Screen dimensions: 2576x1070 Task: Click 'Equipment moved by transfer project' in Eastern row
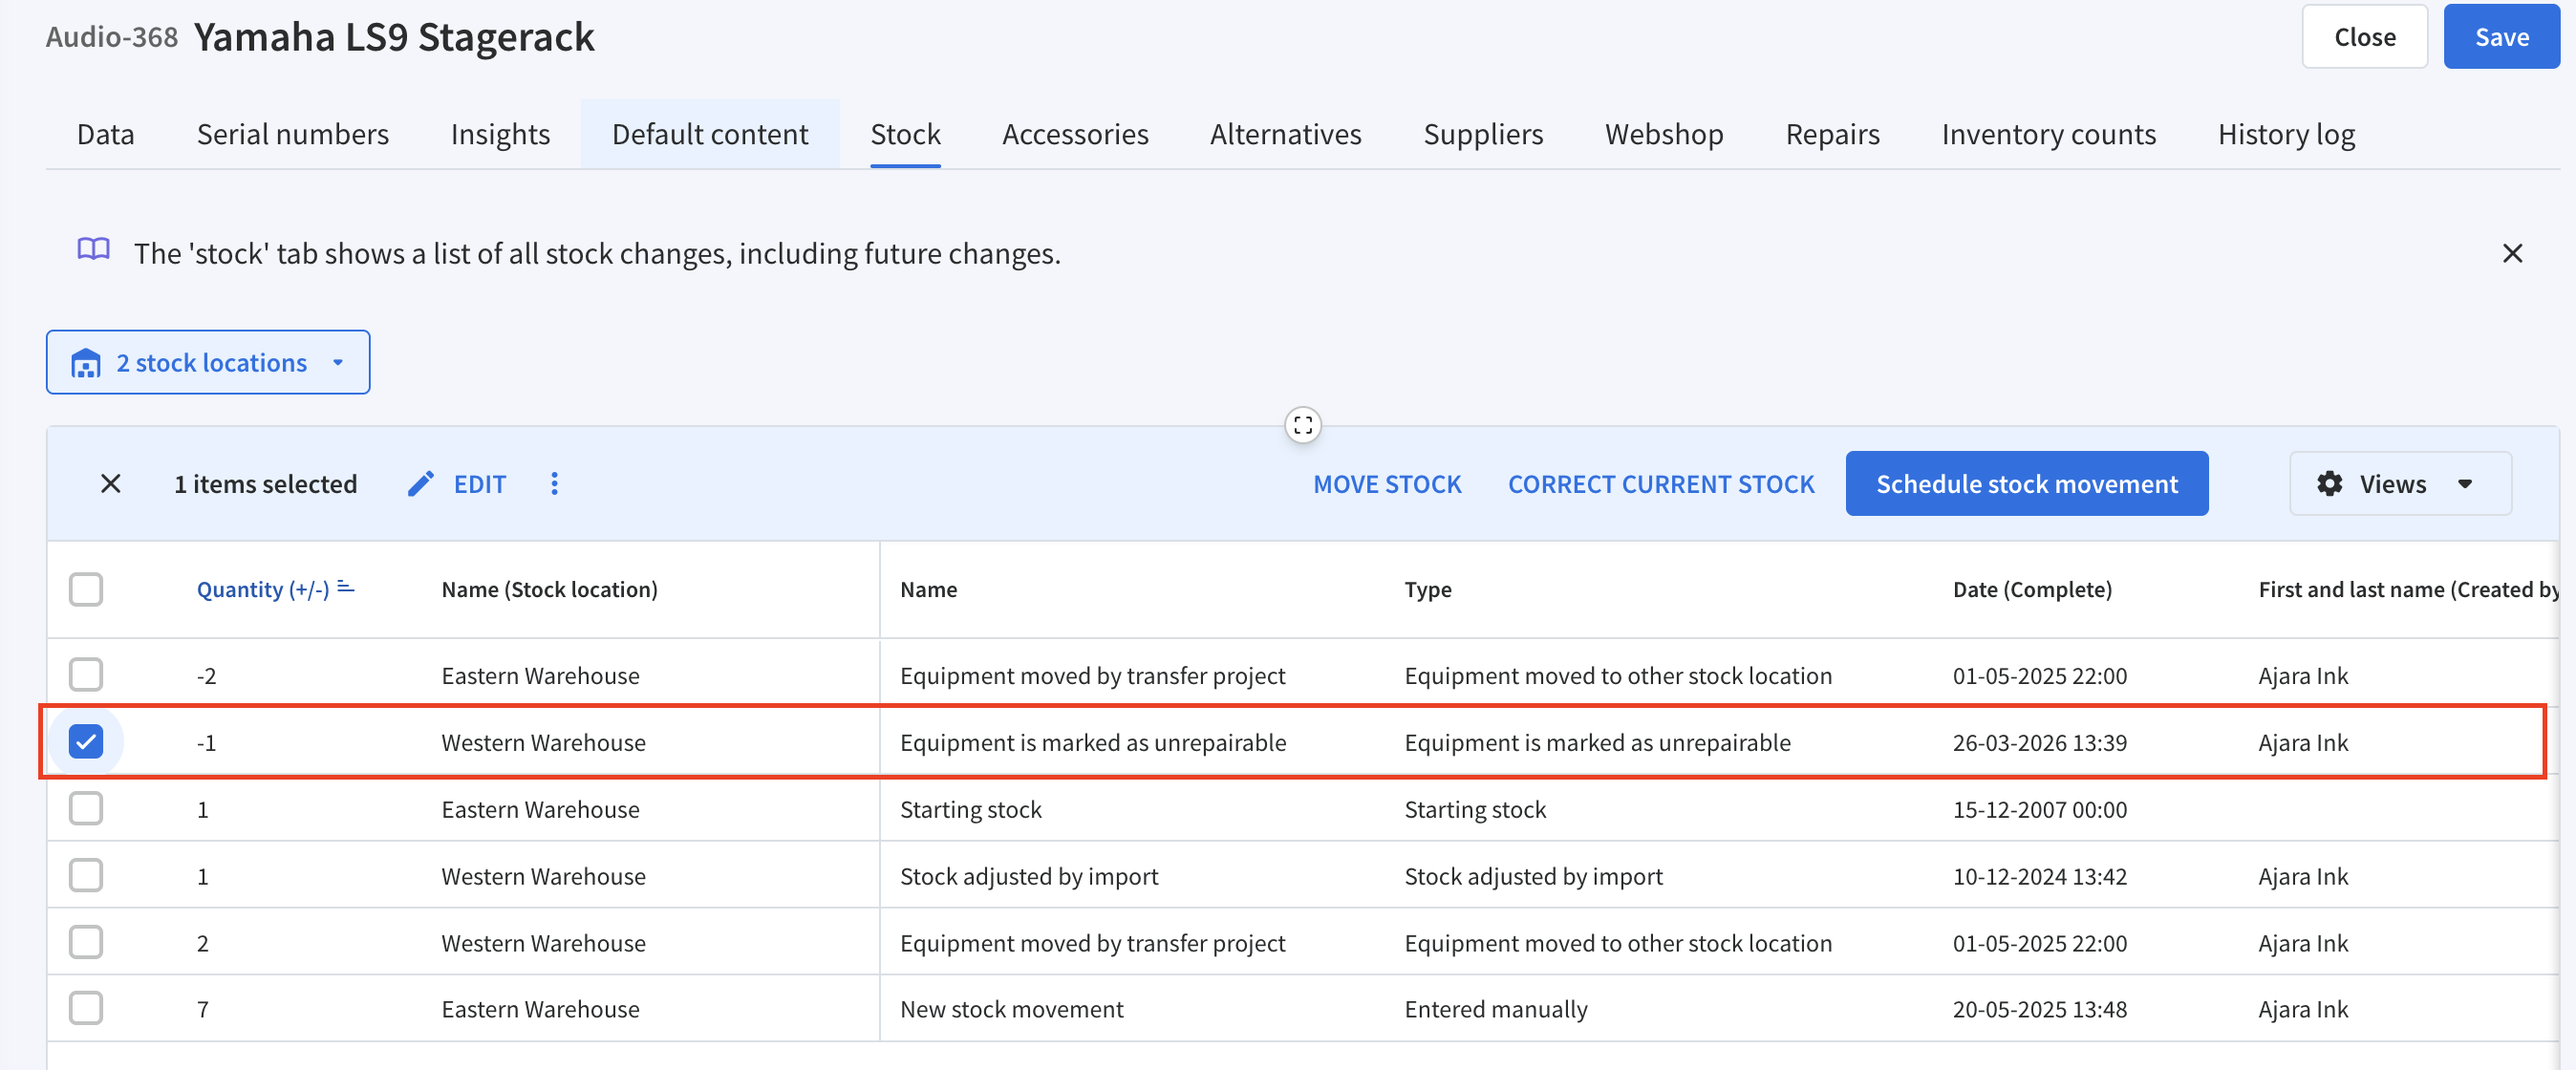(1093, 675)
